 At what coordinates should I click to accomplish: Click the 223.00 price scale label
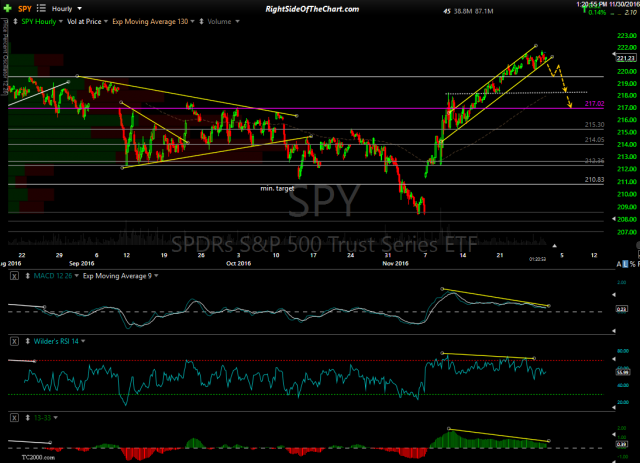coord(627,36)
